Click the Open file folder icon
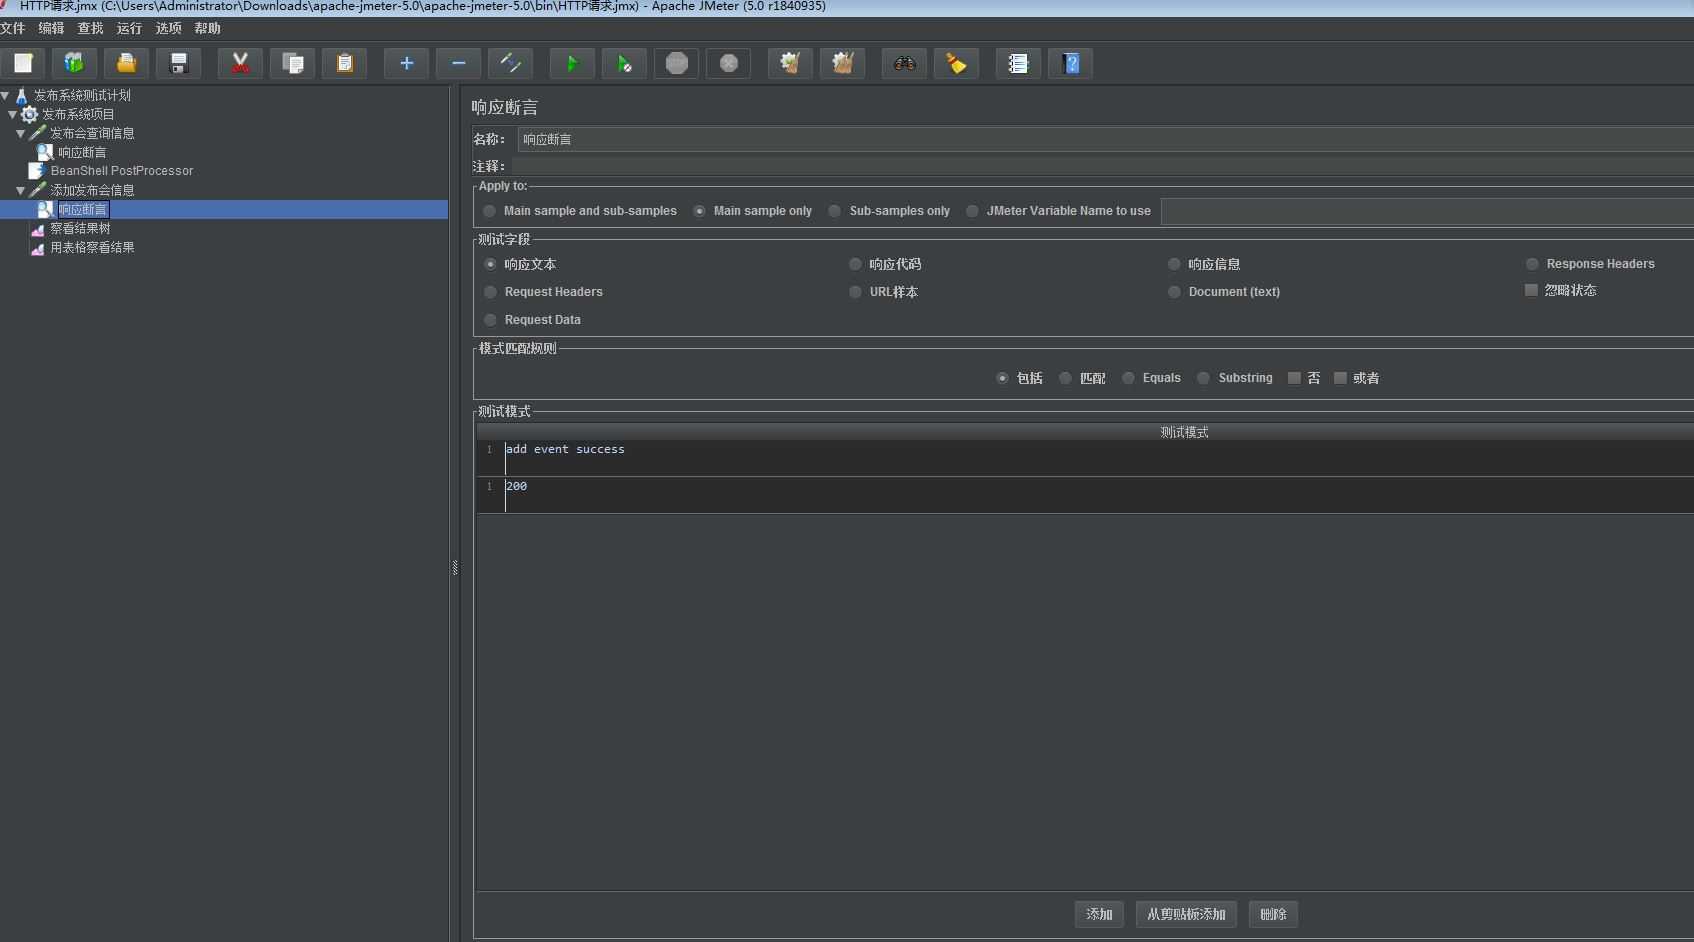Image resolution: width=1694 pixels, height=942 pixels. [127, 63]
